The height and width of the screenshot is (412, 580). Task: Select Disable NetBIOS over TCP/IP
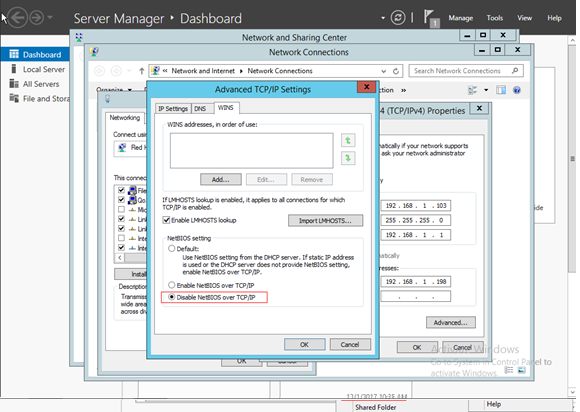click(x=171, y=297)
